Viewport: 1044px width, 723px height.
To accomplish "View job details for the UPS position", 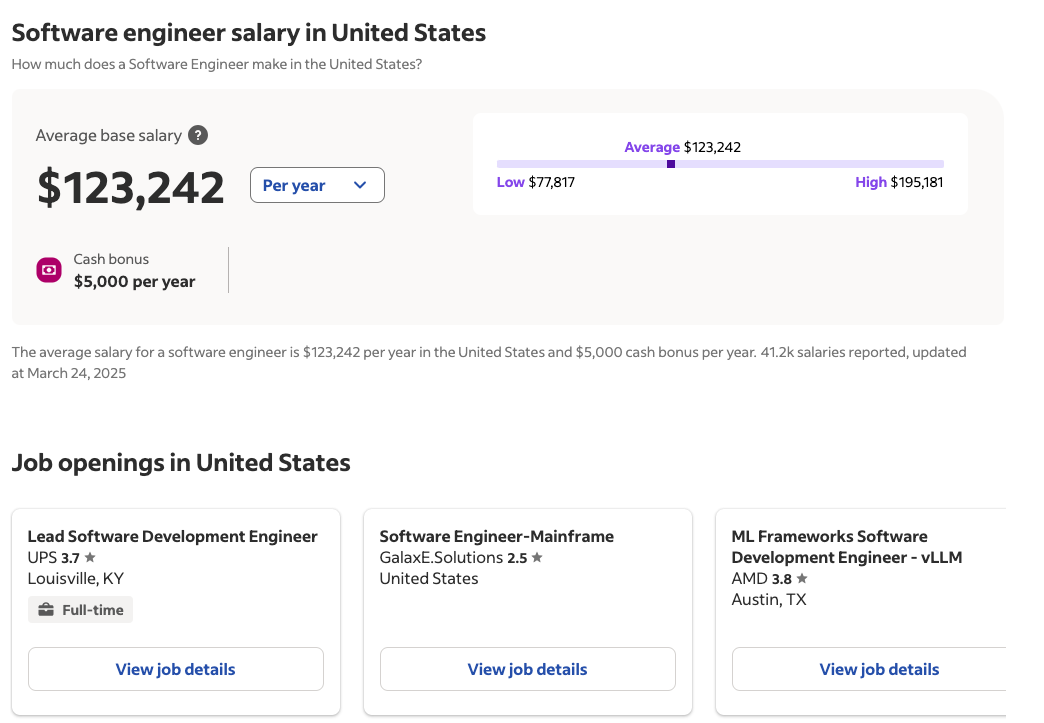I will pyautogui.click(x=175, y=668).
